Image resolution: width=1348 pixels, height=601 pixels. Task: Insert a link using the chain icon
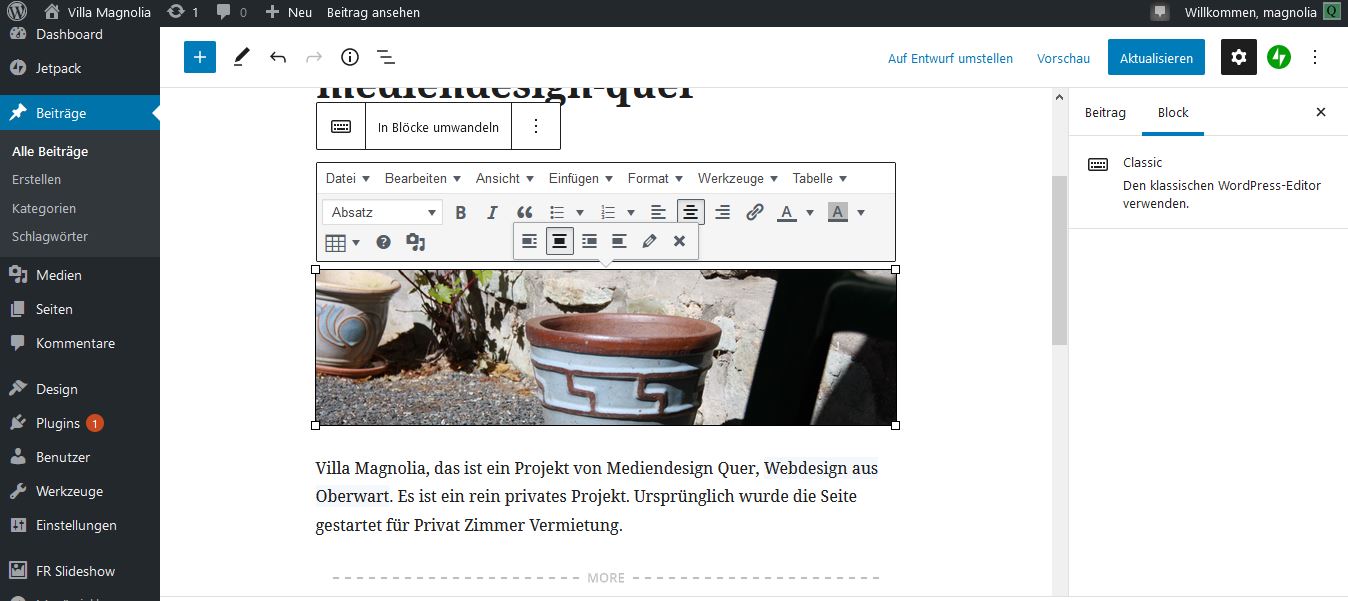click(754, 212)
